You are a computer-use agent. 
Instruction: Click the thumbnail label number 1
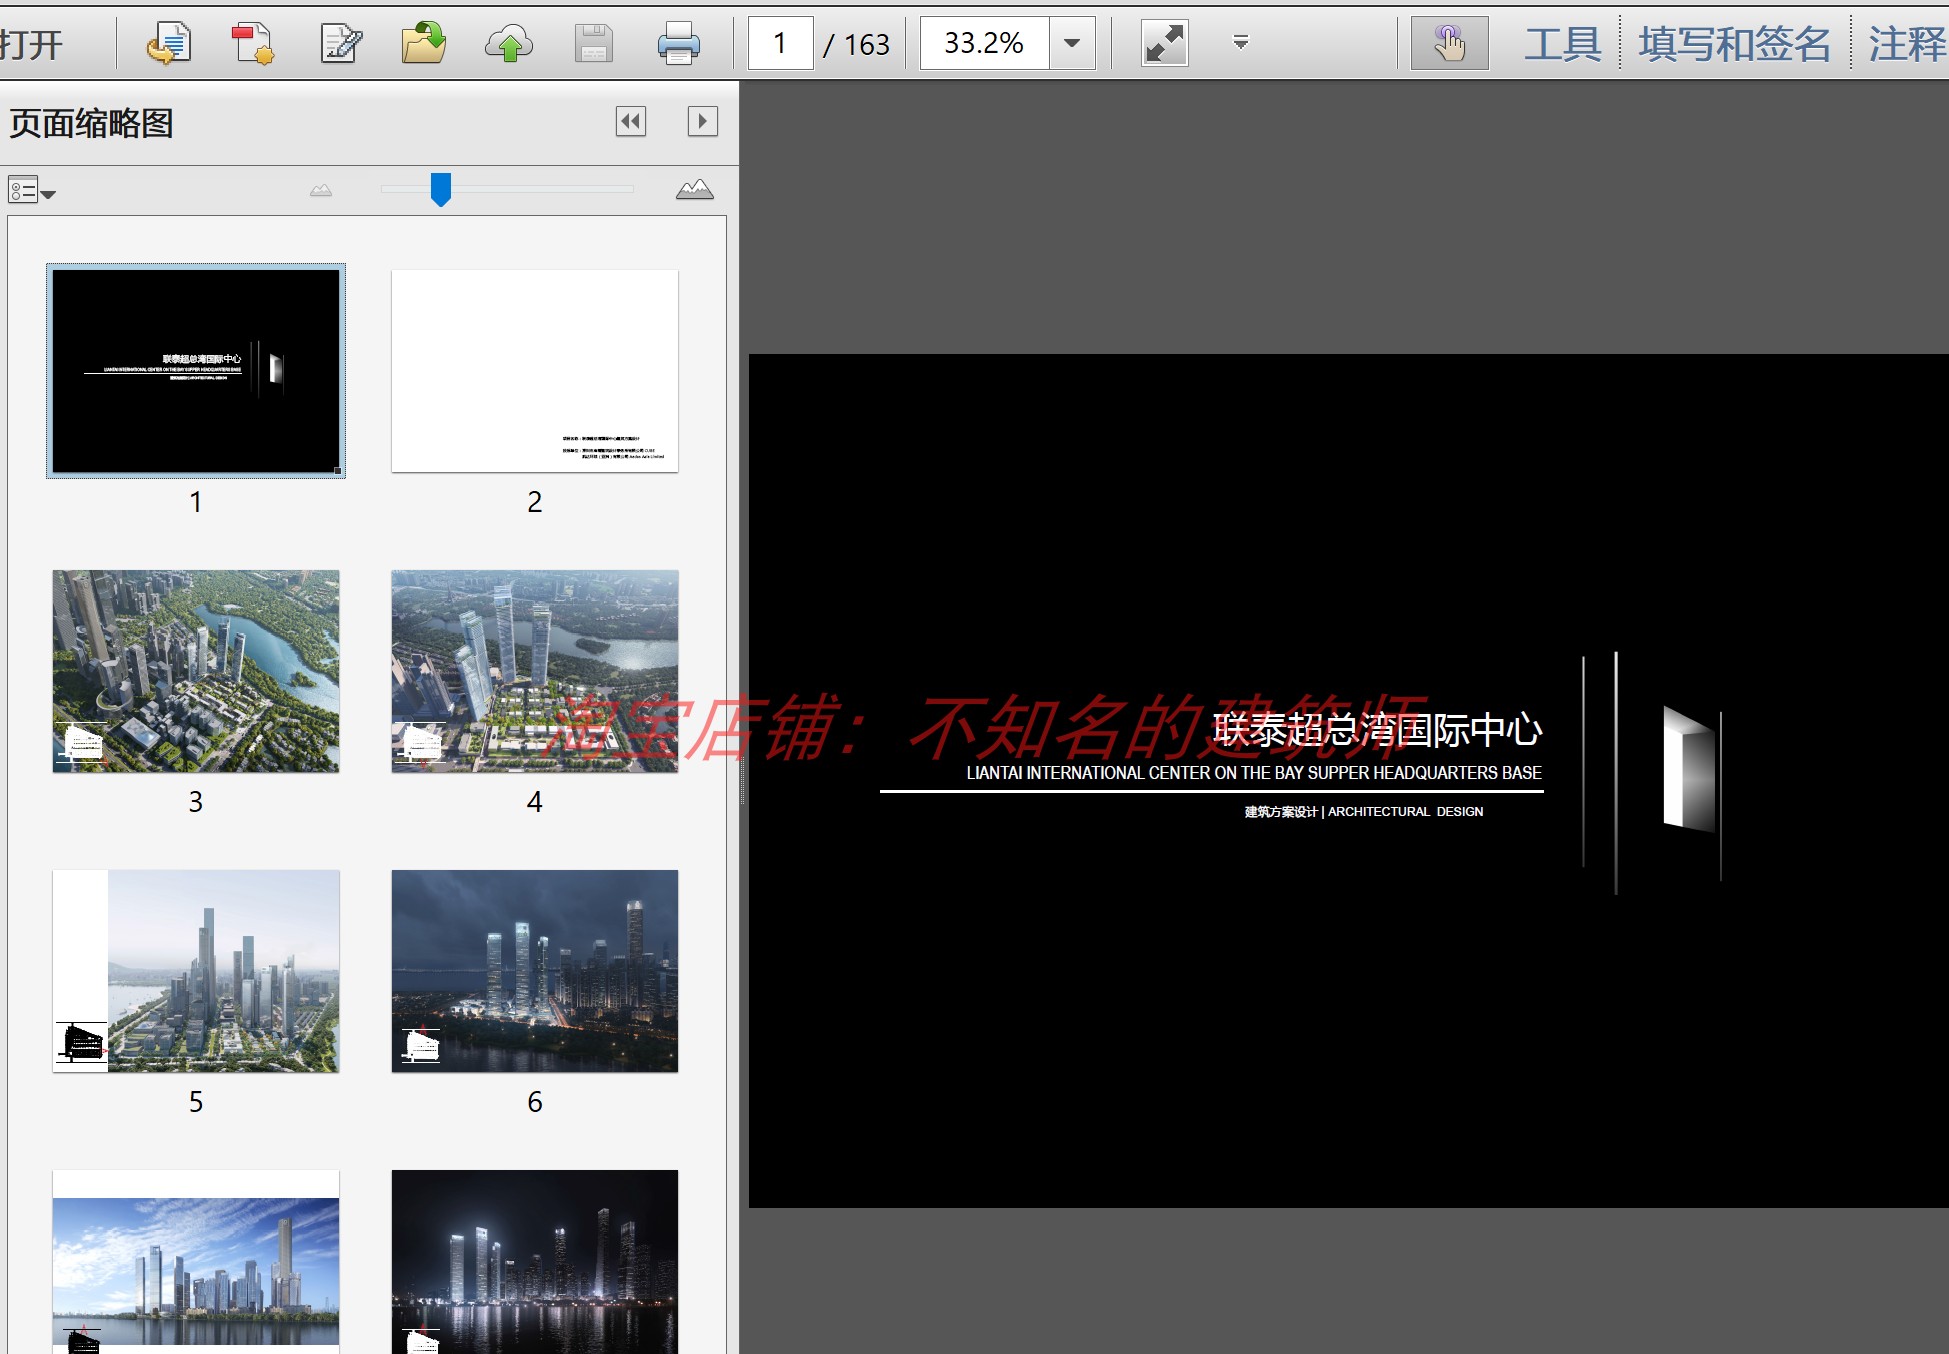[196, 502]
